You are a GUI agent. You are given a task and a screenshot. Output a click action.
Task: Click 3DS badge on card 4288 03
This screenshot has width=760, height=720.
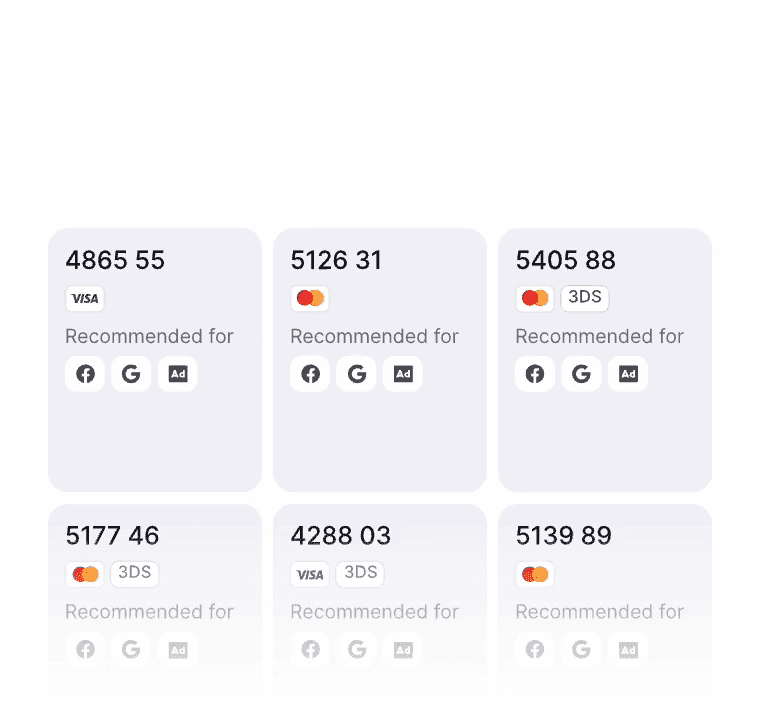coord(360,572)
